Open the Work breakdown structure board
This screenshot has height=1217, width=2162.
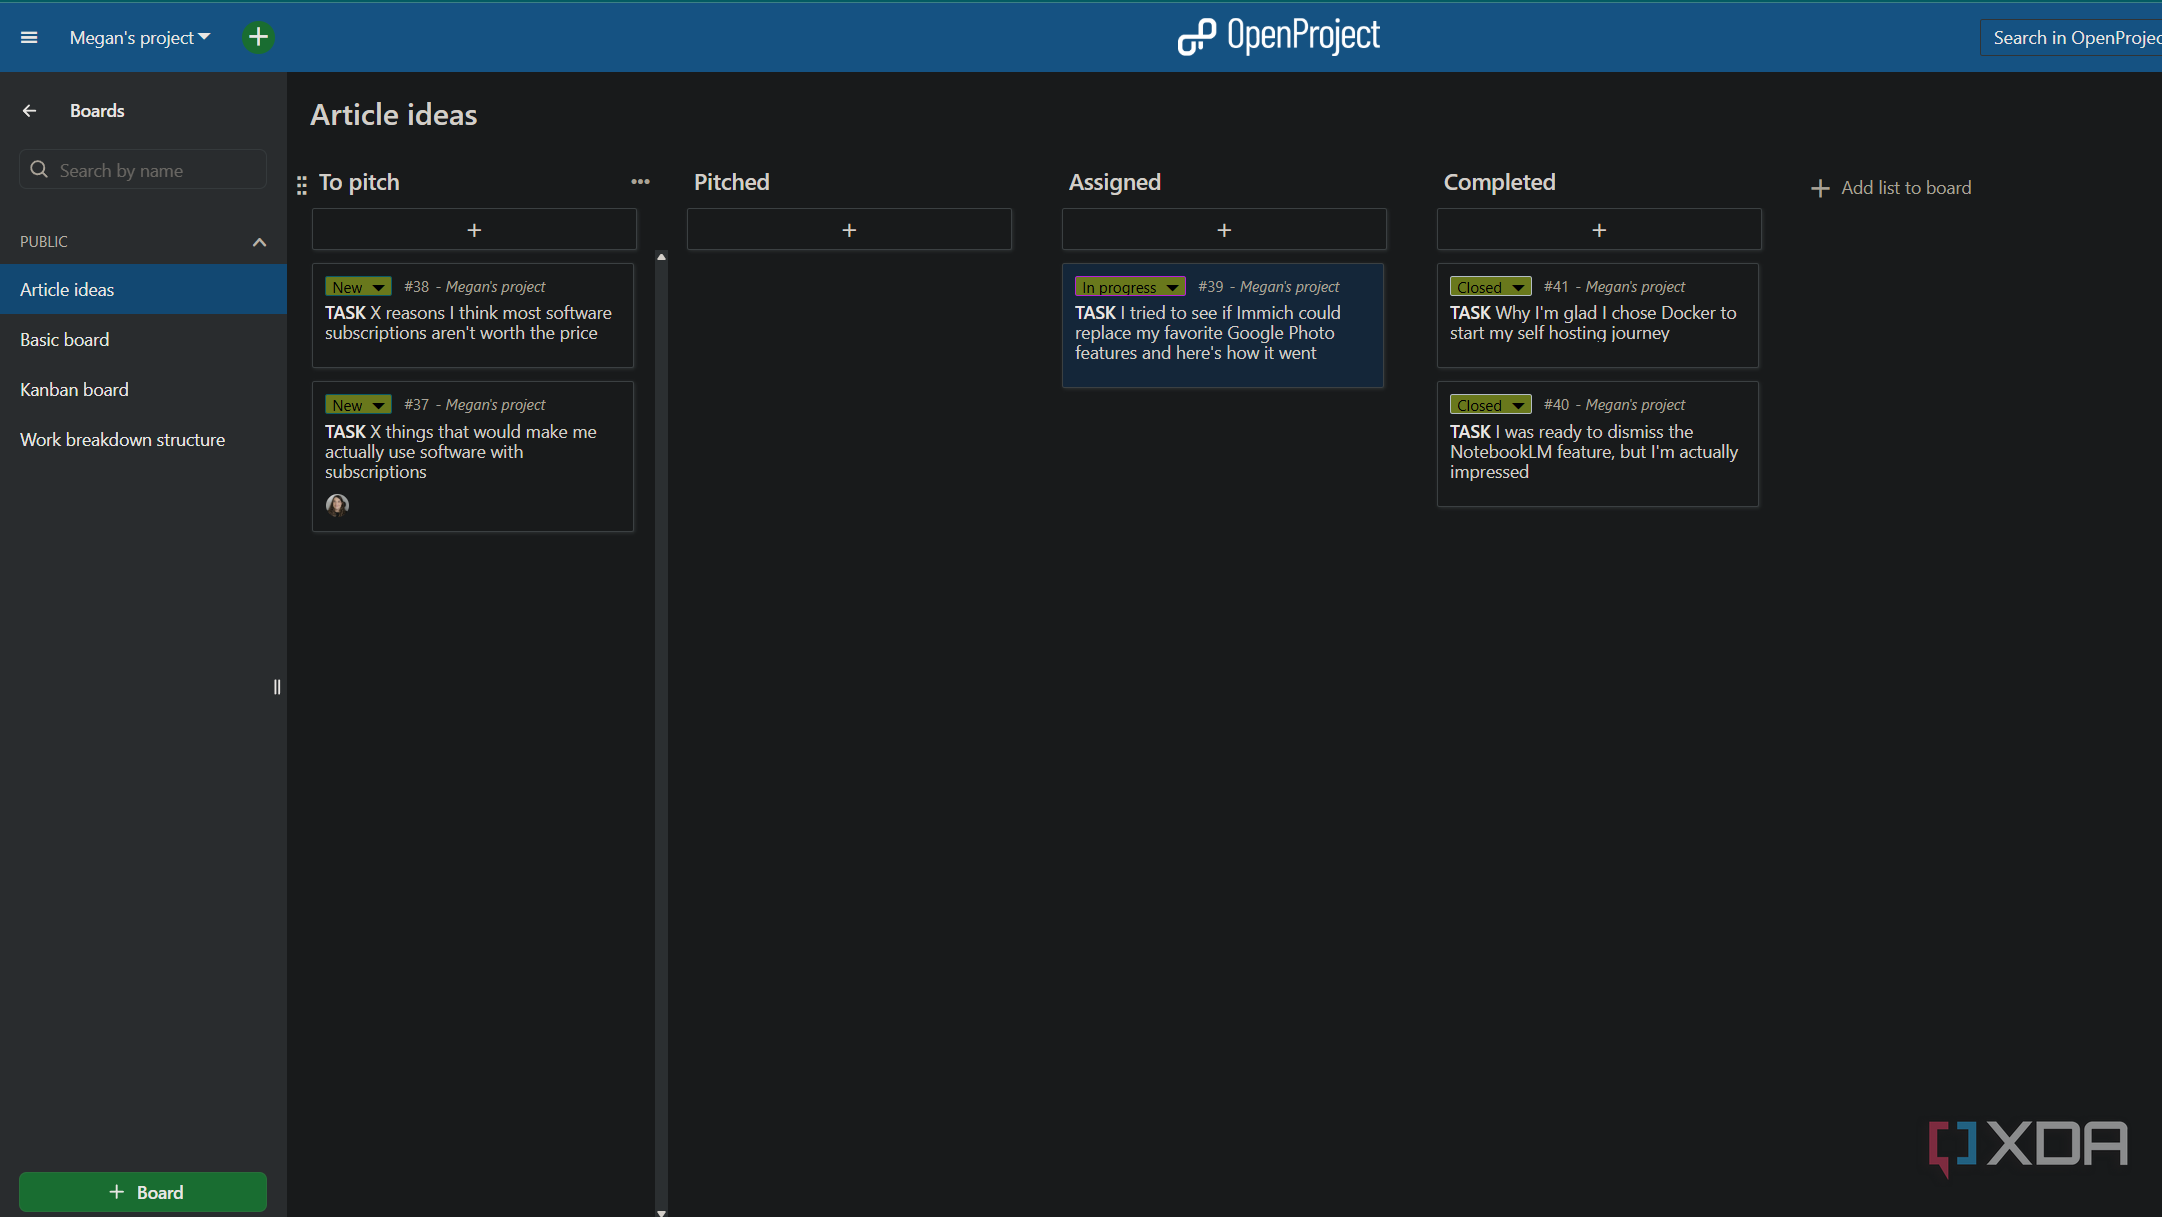143,439
